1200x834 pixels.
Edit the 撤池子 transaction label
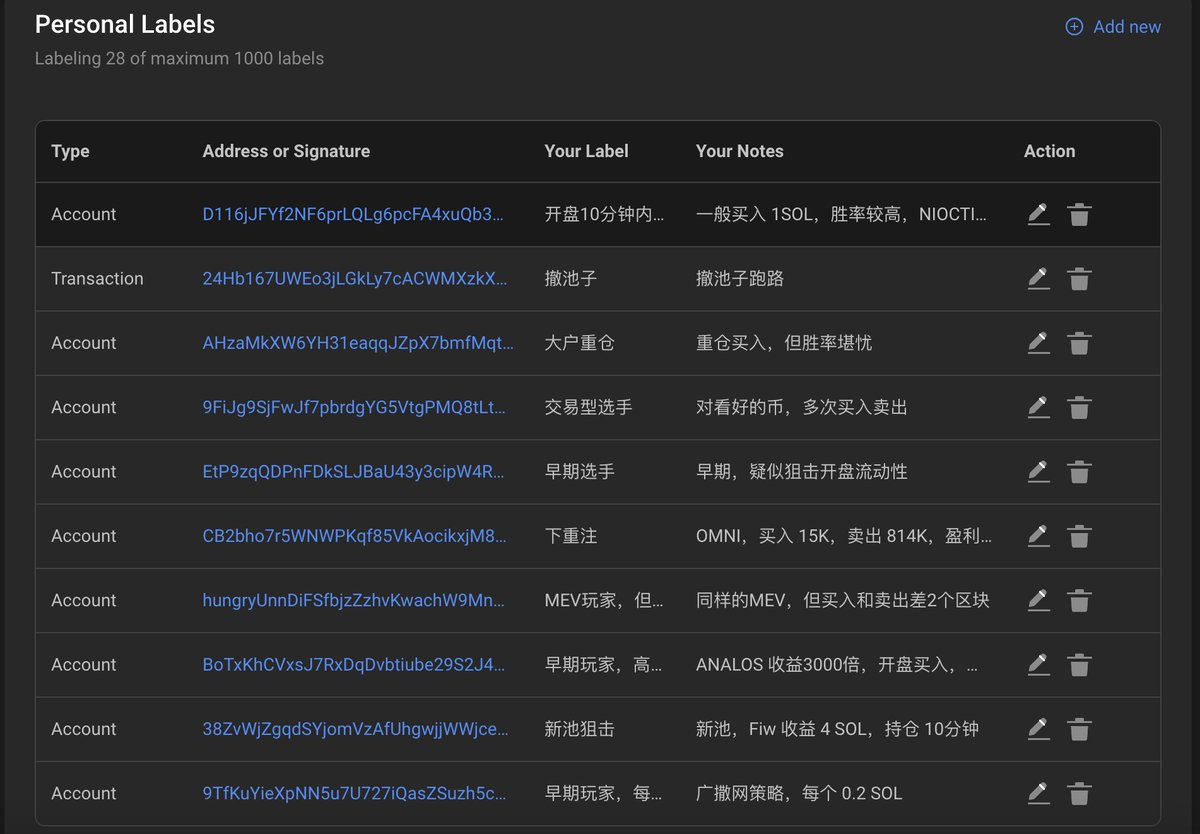(x=1038, y=279)
